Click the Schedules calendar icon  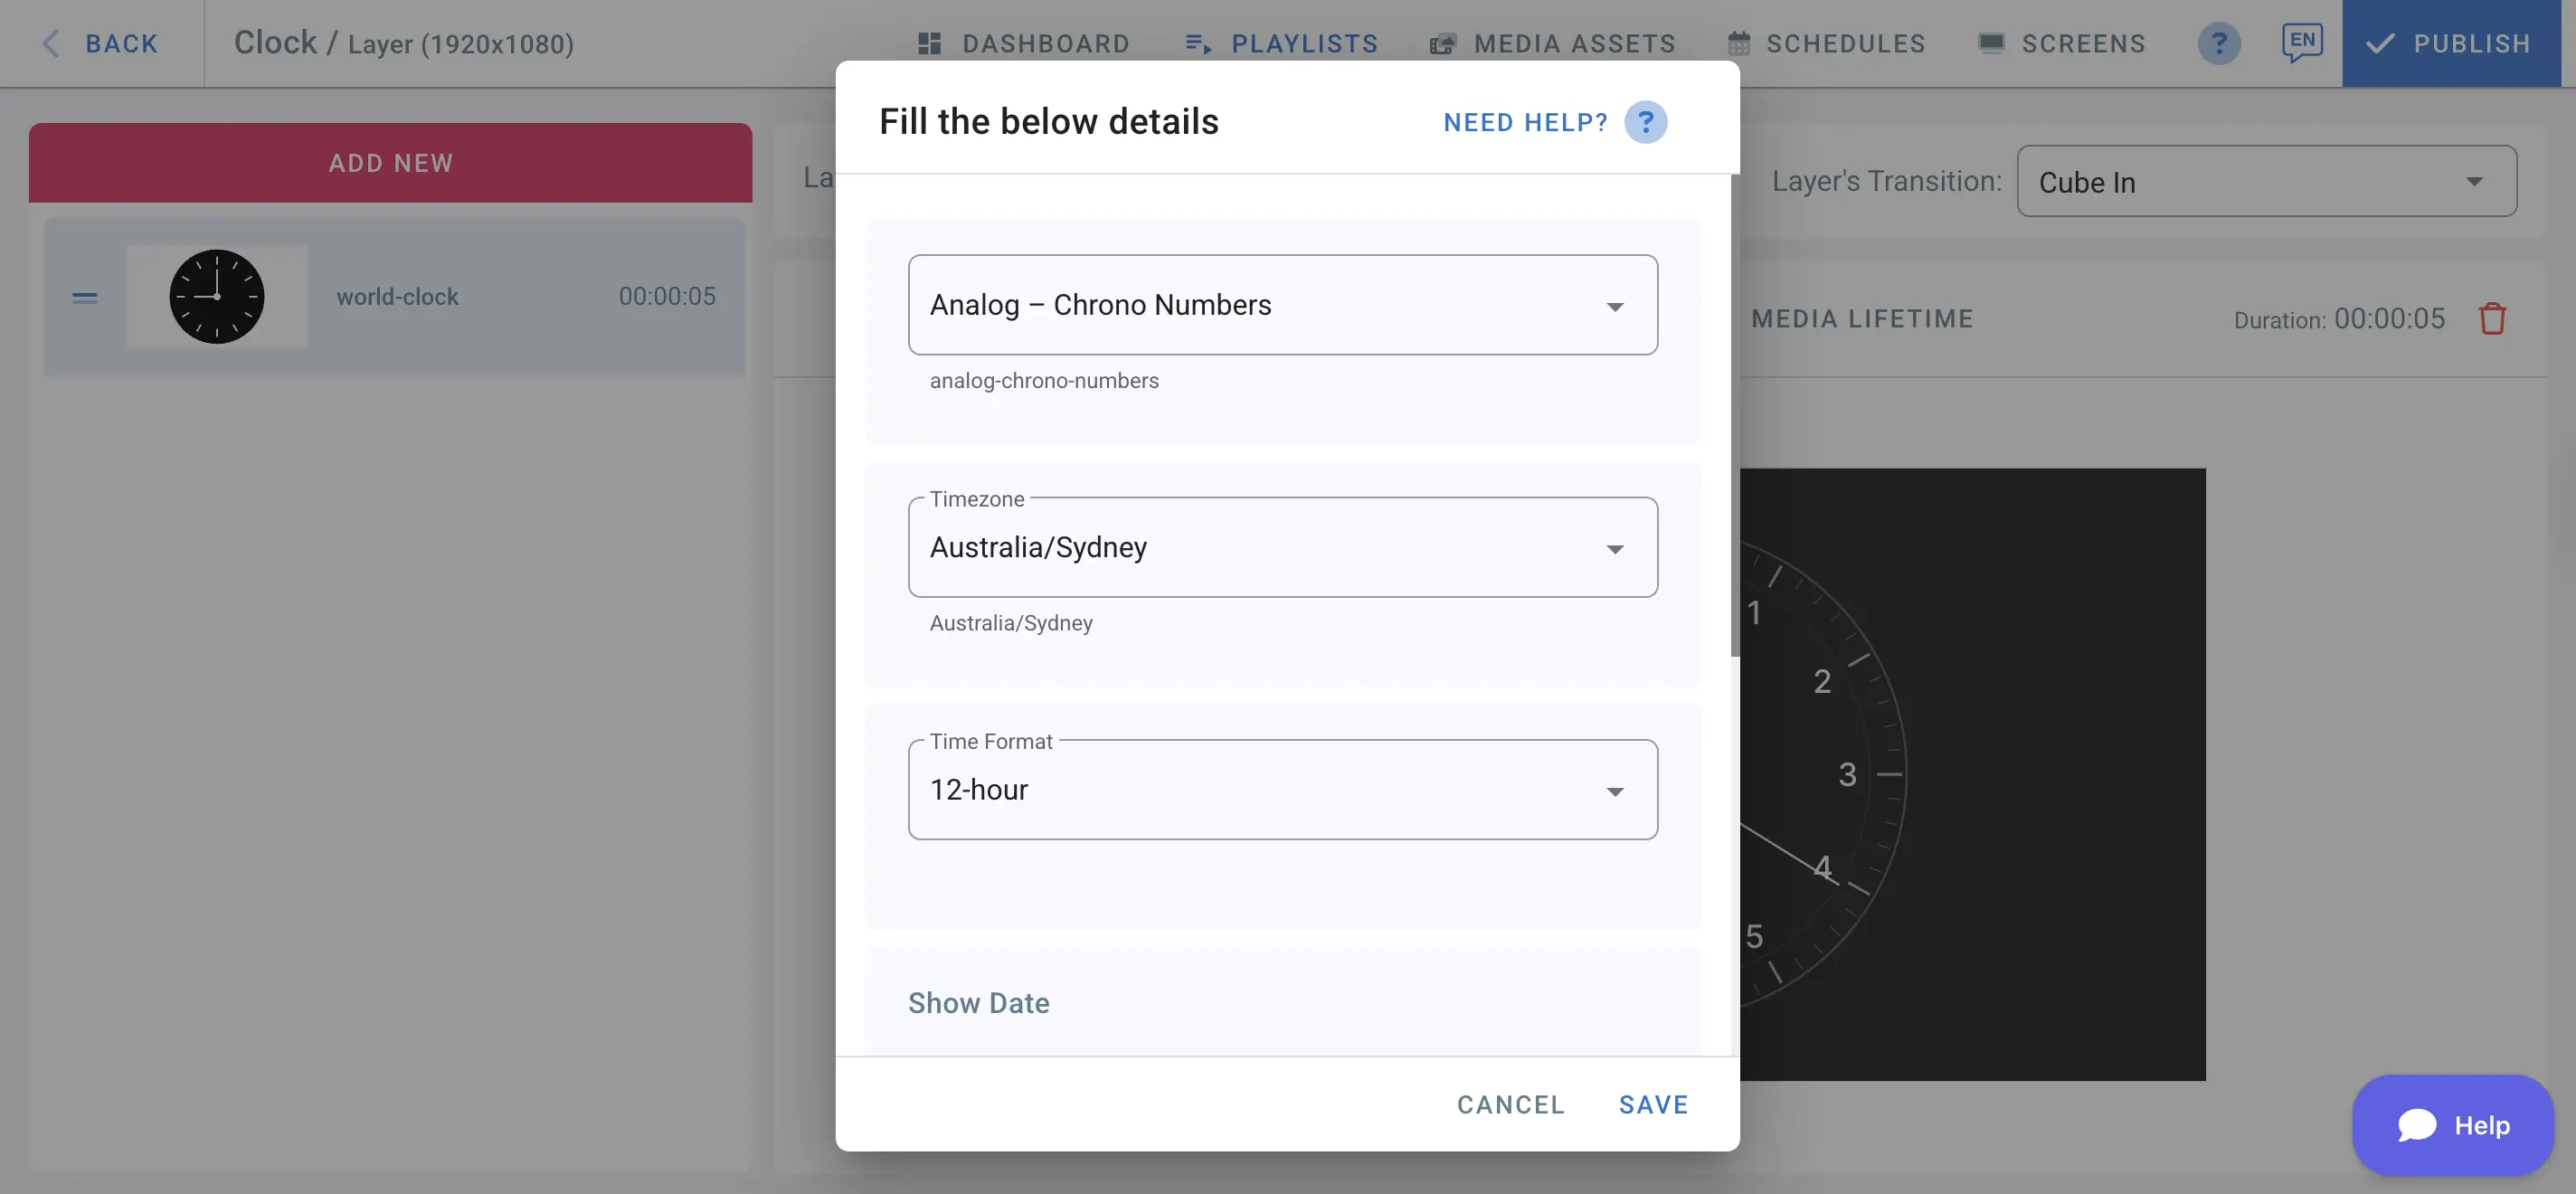coord(1739,43)
